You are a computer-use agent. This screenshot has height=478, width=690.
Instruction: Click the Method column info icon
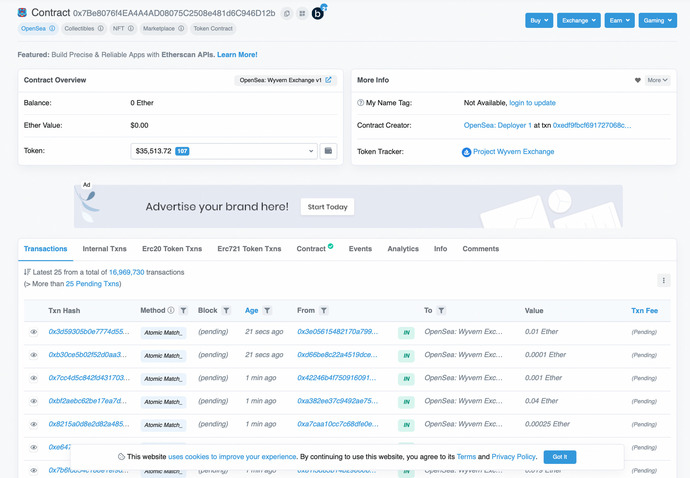(171, 311)
